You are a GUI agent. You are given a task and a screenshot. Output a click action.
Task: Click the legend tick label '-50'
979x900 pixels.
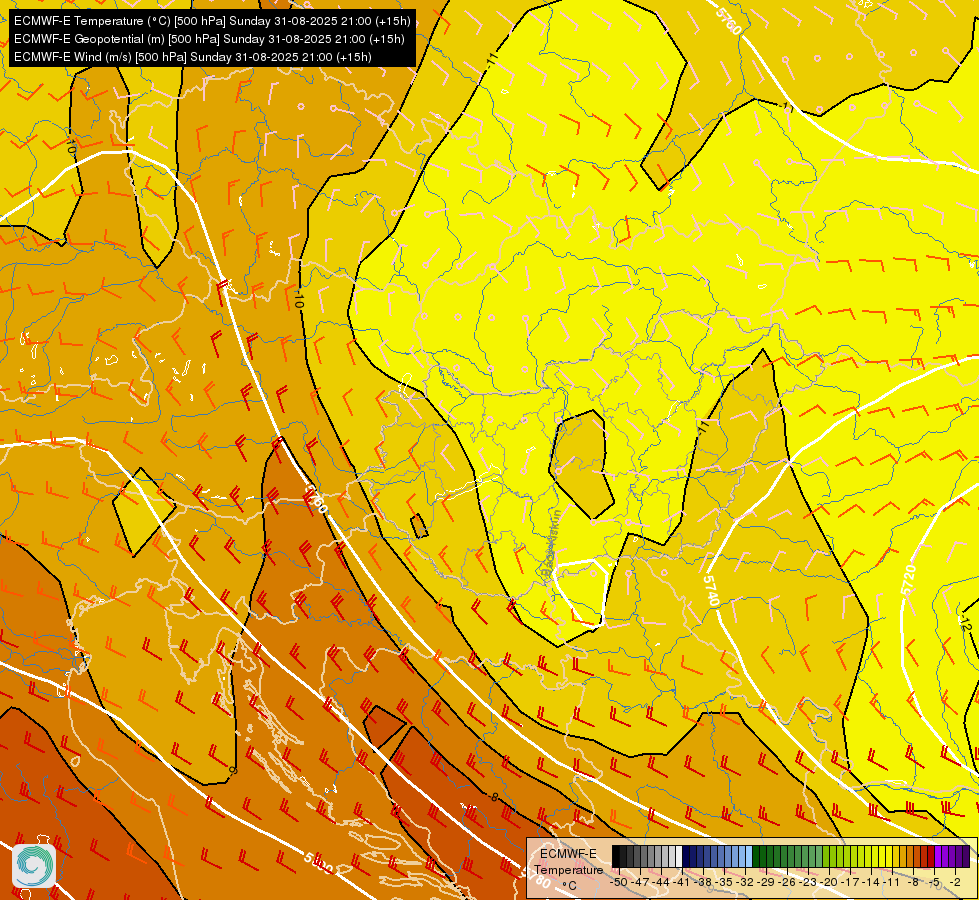[619, 882]
